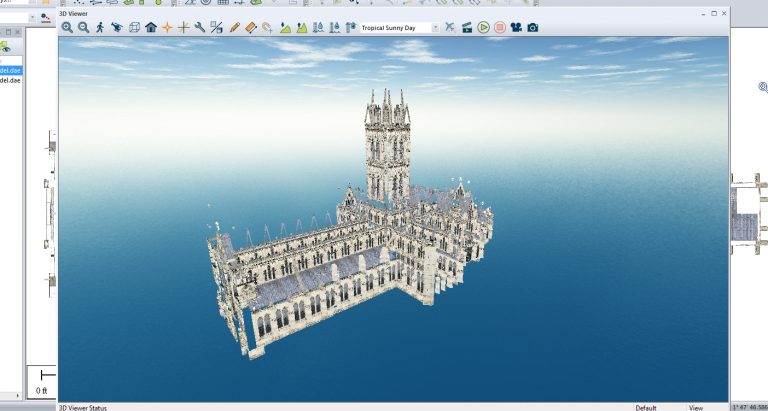Click the orange crosshair plus icon
The height and width of the screenshot is (411, 768).
coord(184,27)
